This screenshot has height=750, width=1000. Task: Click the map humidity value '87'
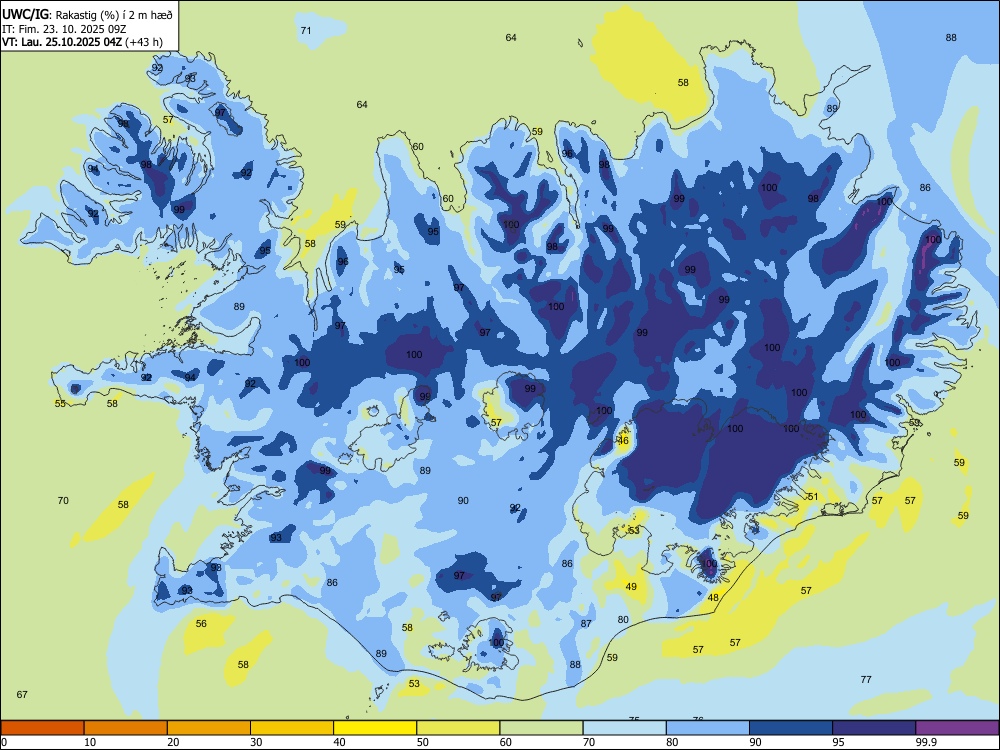tap(586, 624)
